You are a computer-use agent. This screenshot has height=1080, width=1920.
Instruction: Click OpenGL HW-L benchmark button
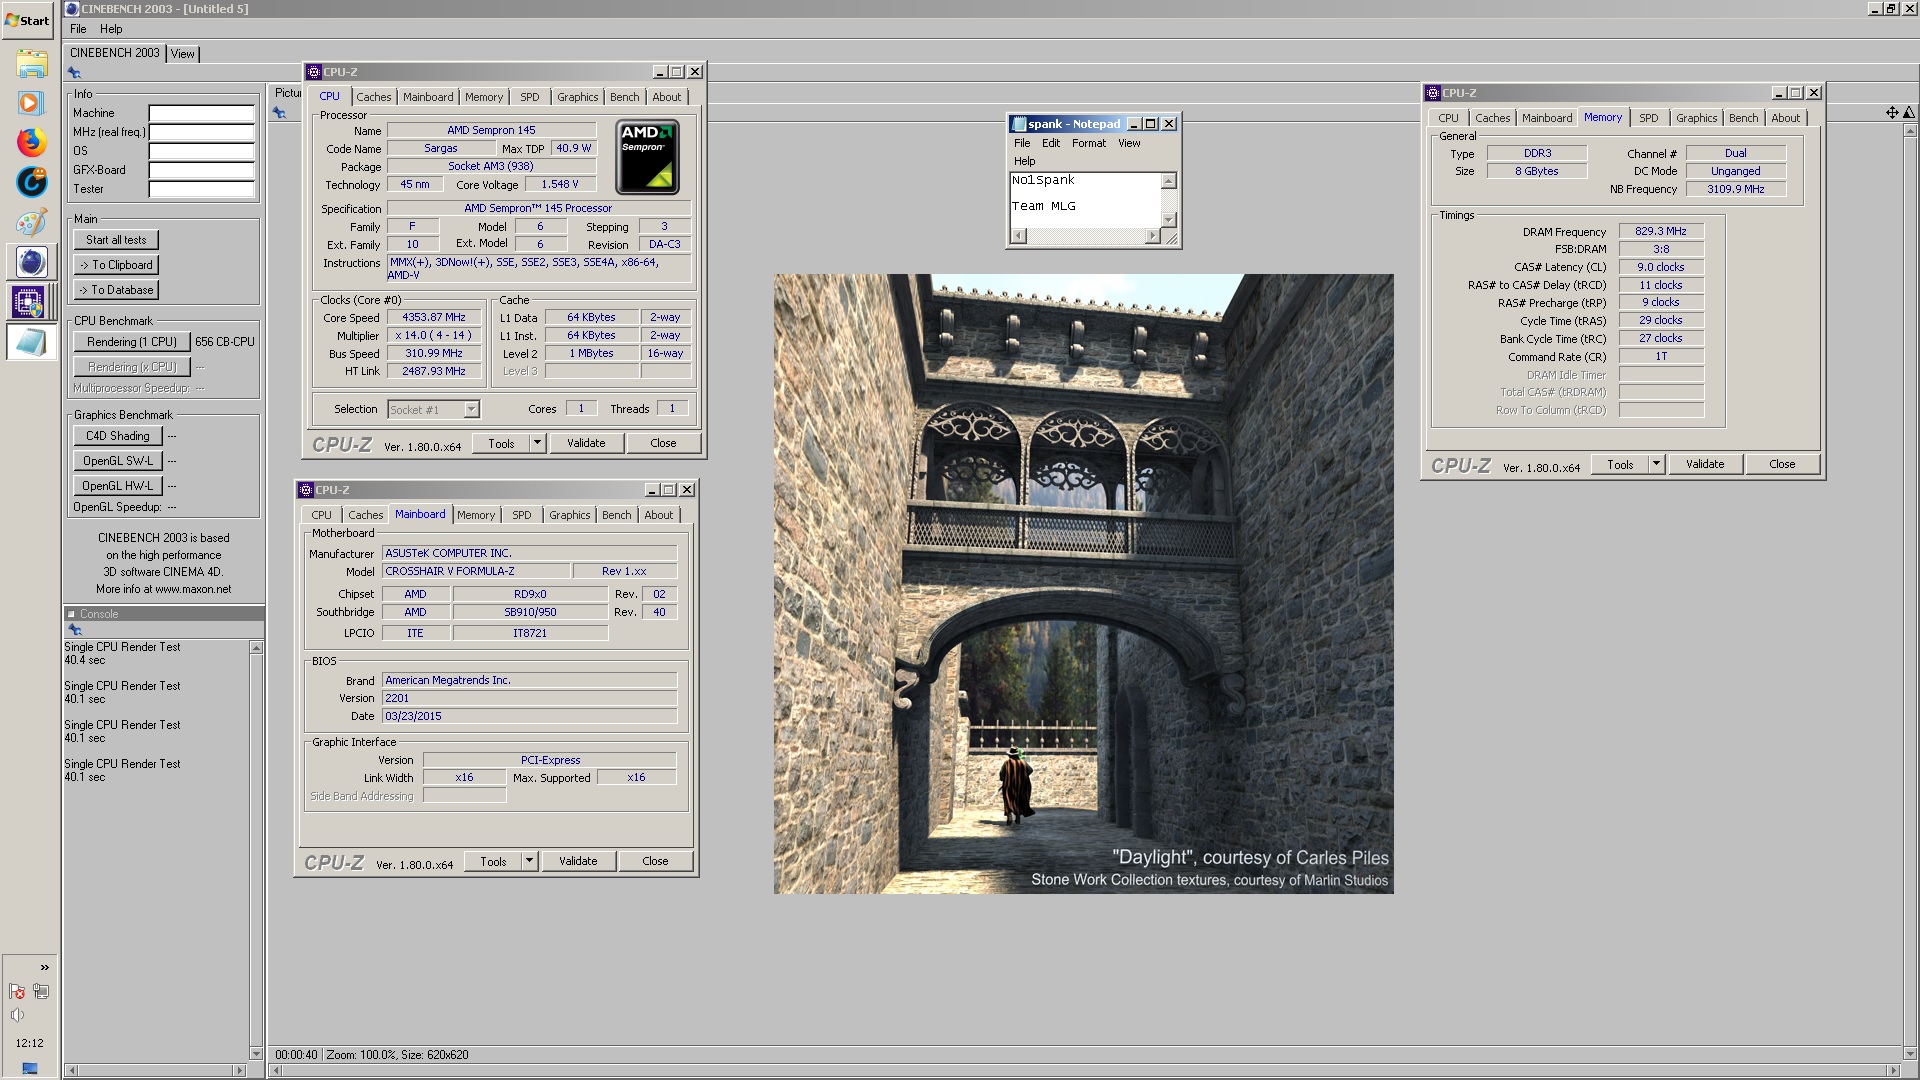(x=117, y=486)
